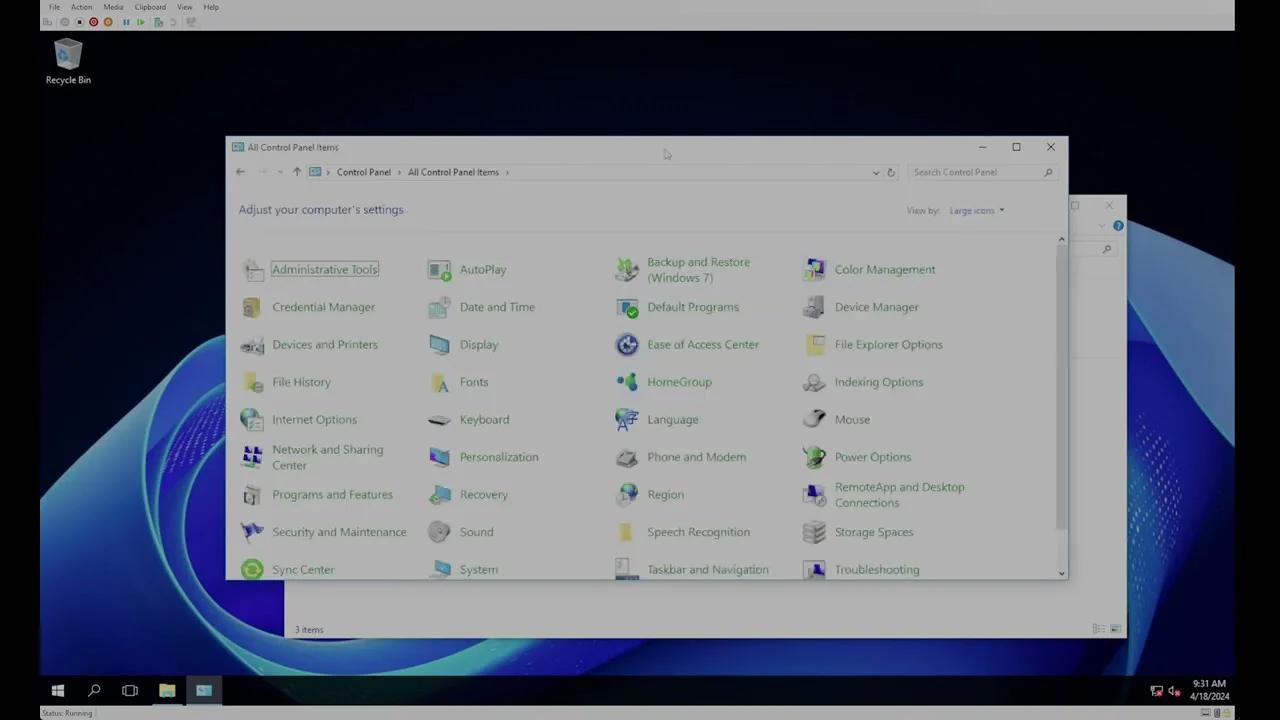This screenshot has height=720, width=1280.
Task: Open the Recycle Bin desktop icon
Action: click(68, 62)
